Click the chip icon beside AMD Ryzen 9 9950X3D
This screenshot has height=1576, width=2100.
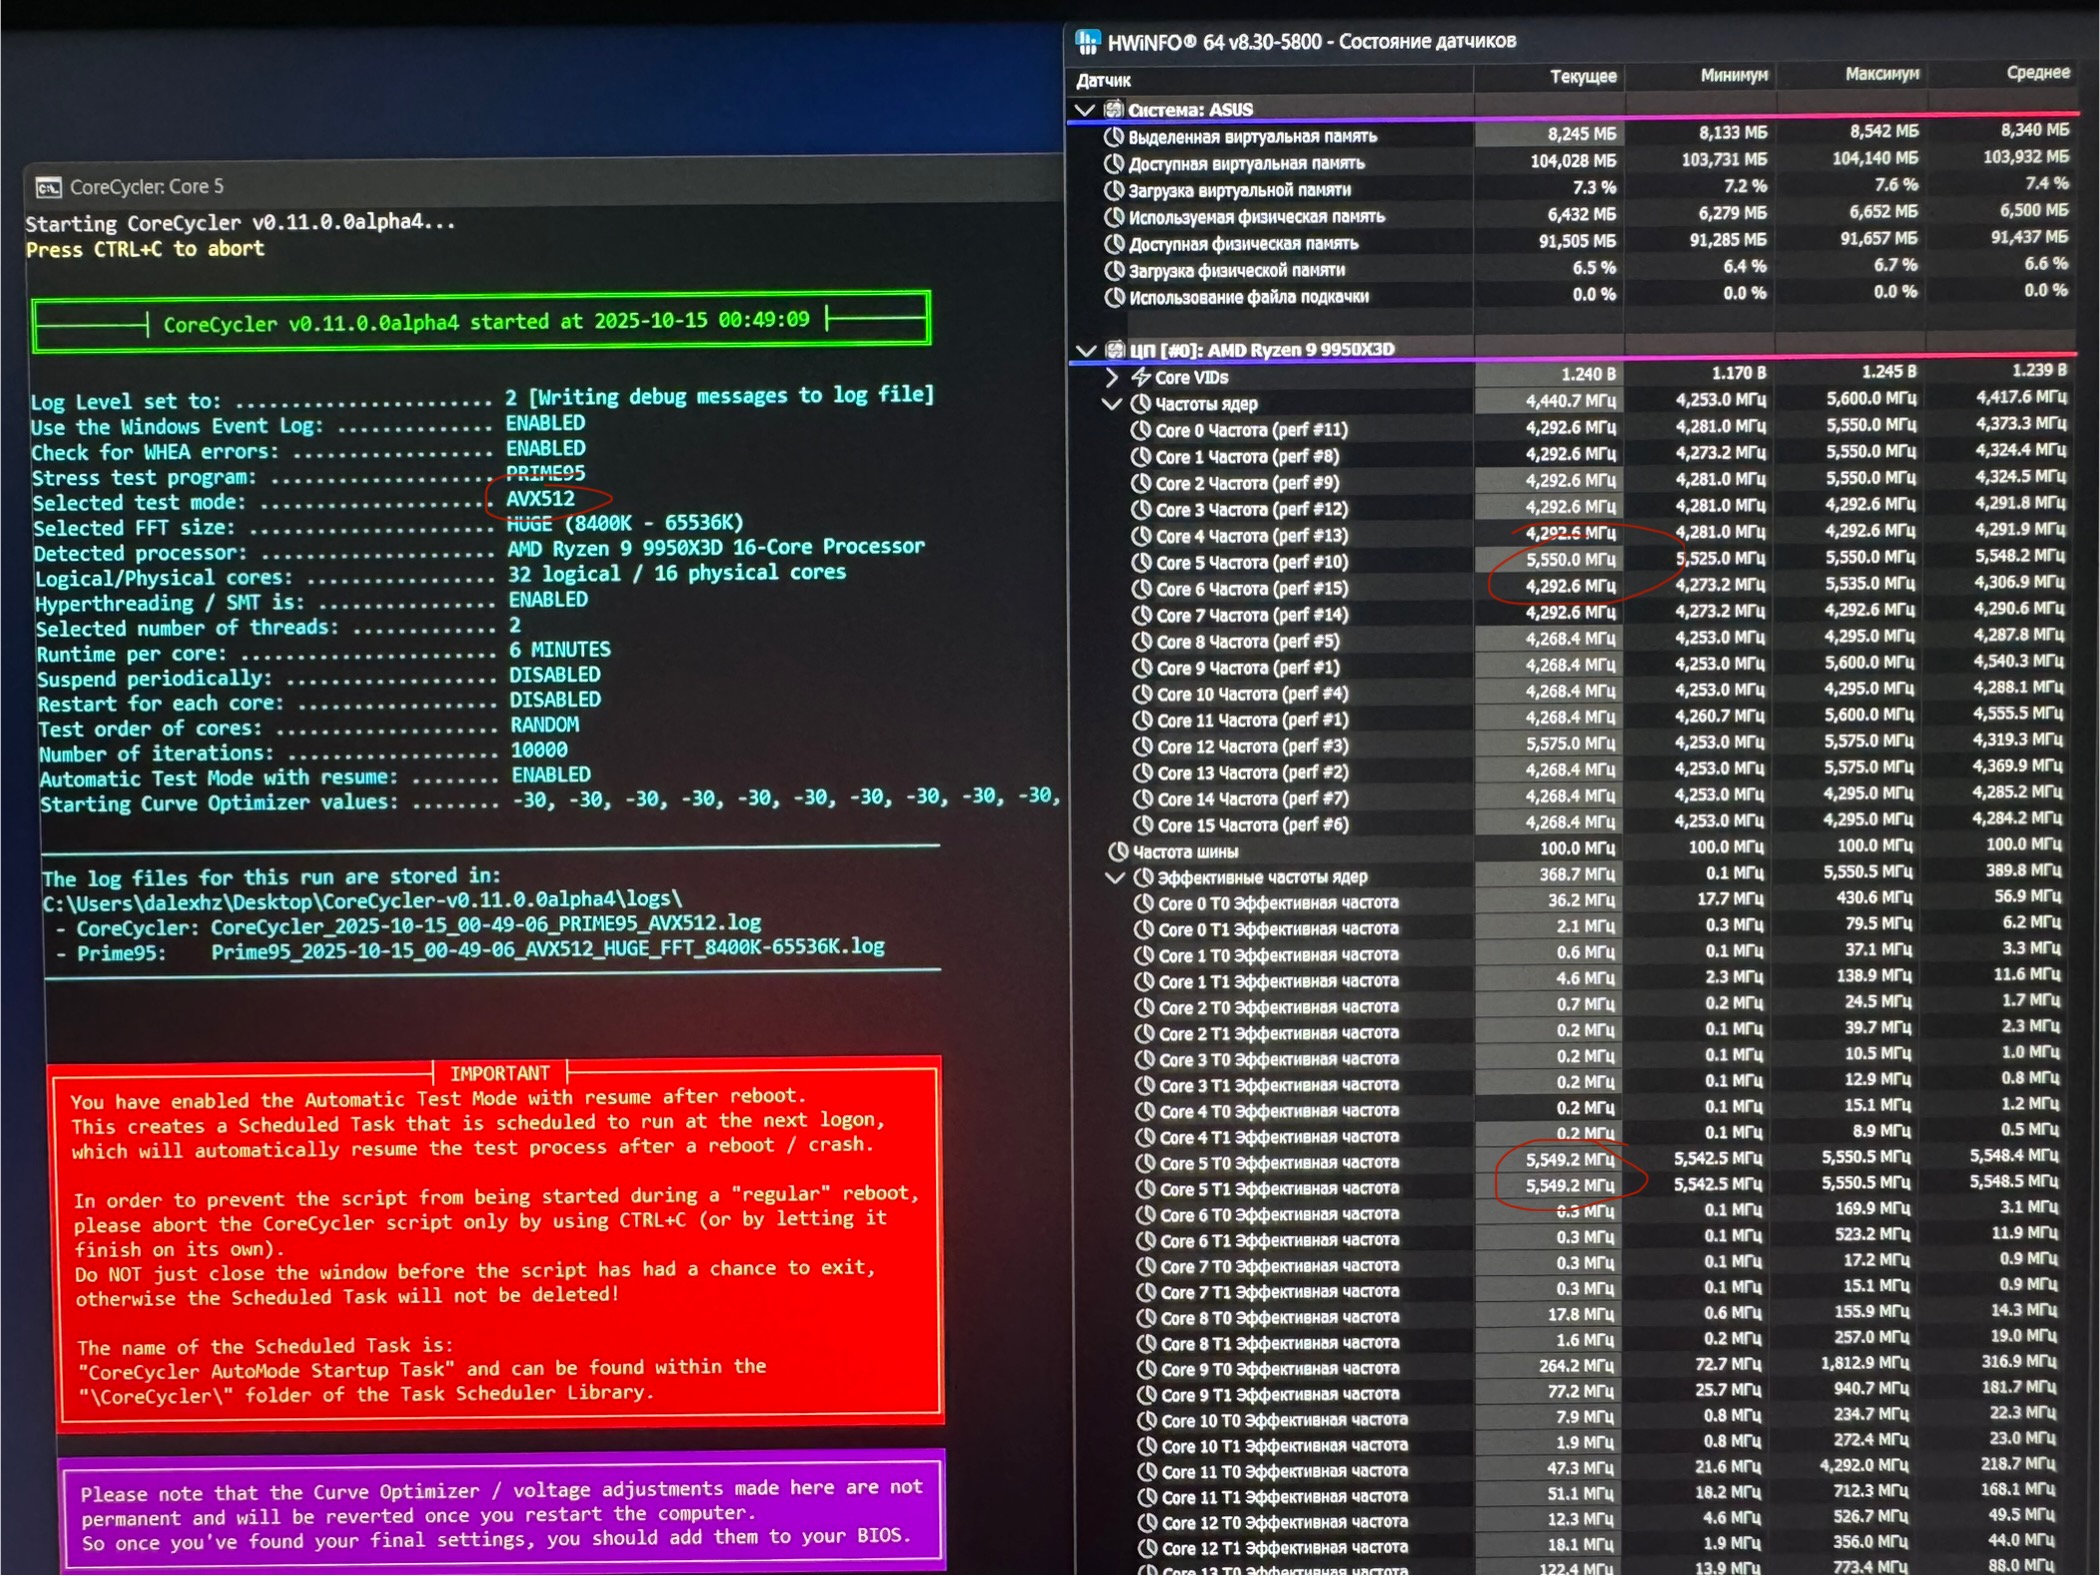tap(1115, 350)
